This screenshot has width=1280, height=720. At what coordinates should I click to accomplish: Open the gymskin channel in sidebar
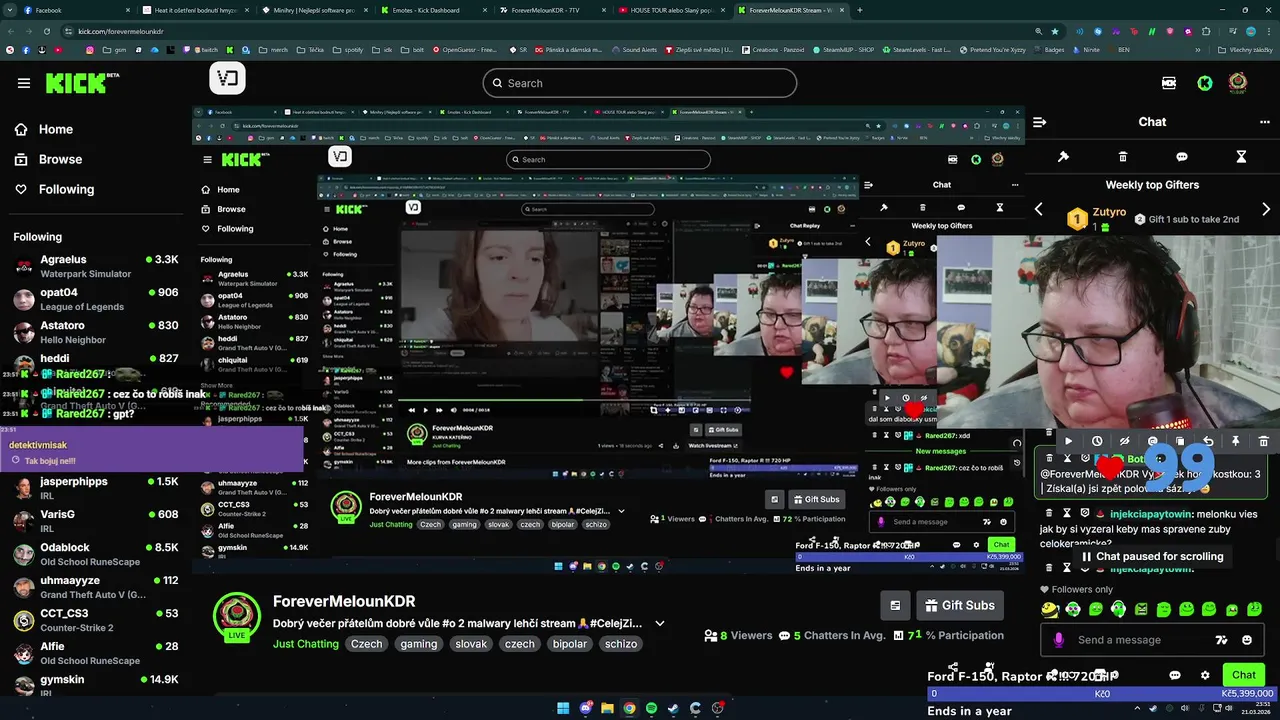[x=95, y=686]
